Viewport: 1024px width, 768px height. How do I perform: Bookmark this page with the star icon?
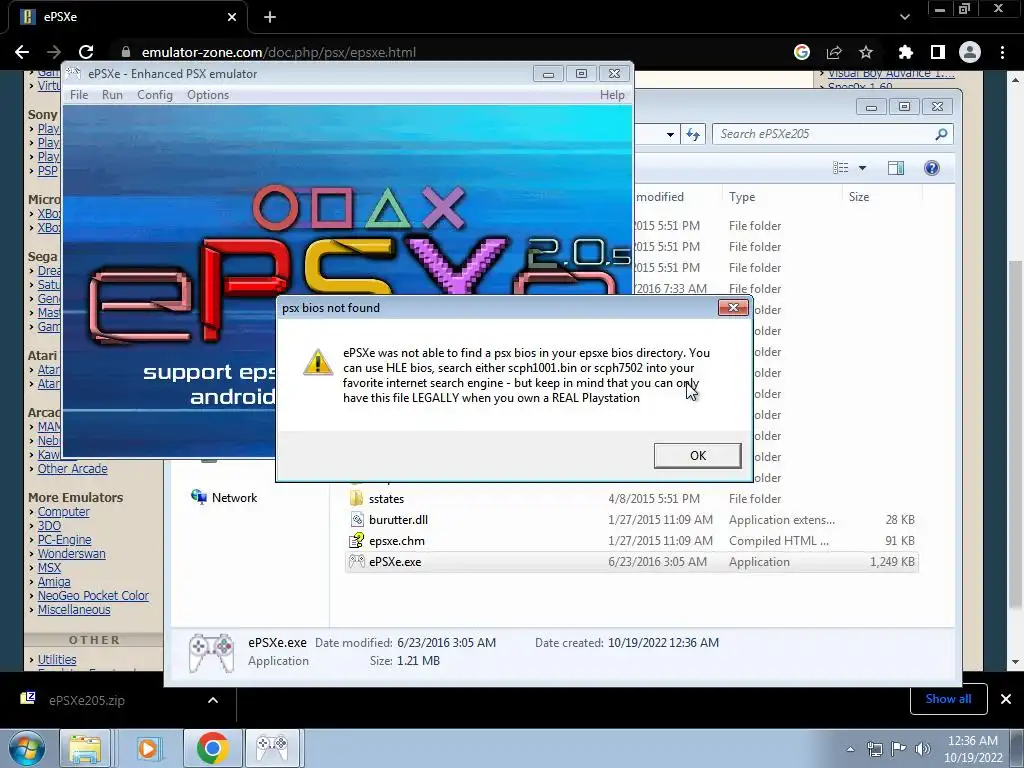[x=866, y=52]
